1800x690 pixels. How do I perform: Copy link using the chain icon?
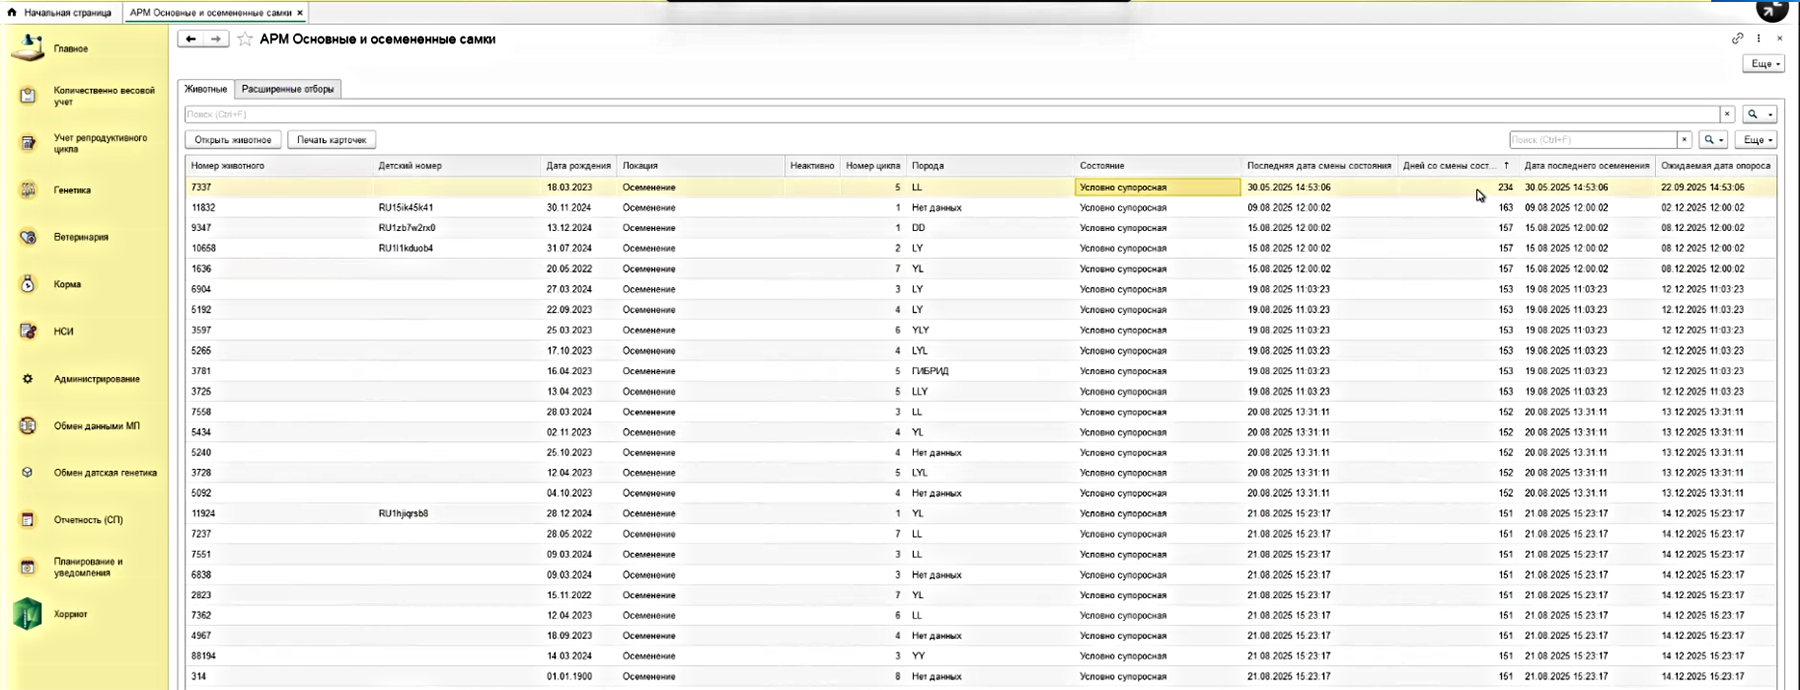pyautogui.click(x=1737, y=39)
